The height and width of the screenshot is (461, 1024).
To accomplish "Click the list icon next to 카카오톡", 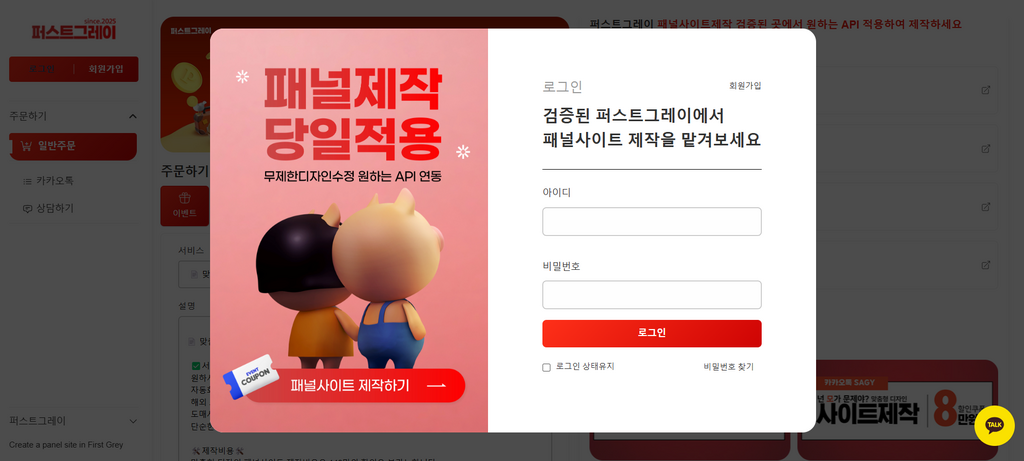I will (x=27, y=181).
